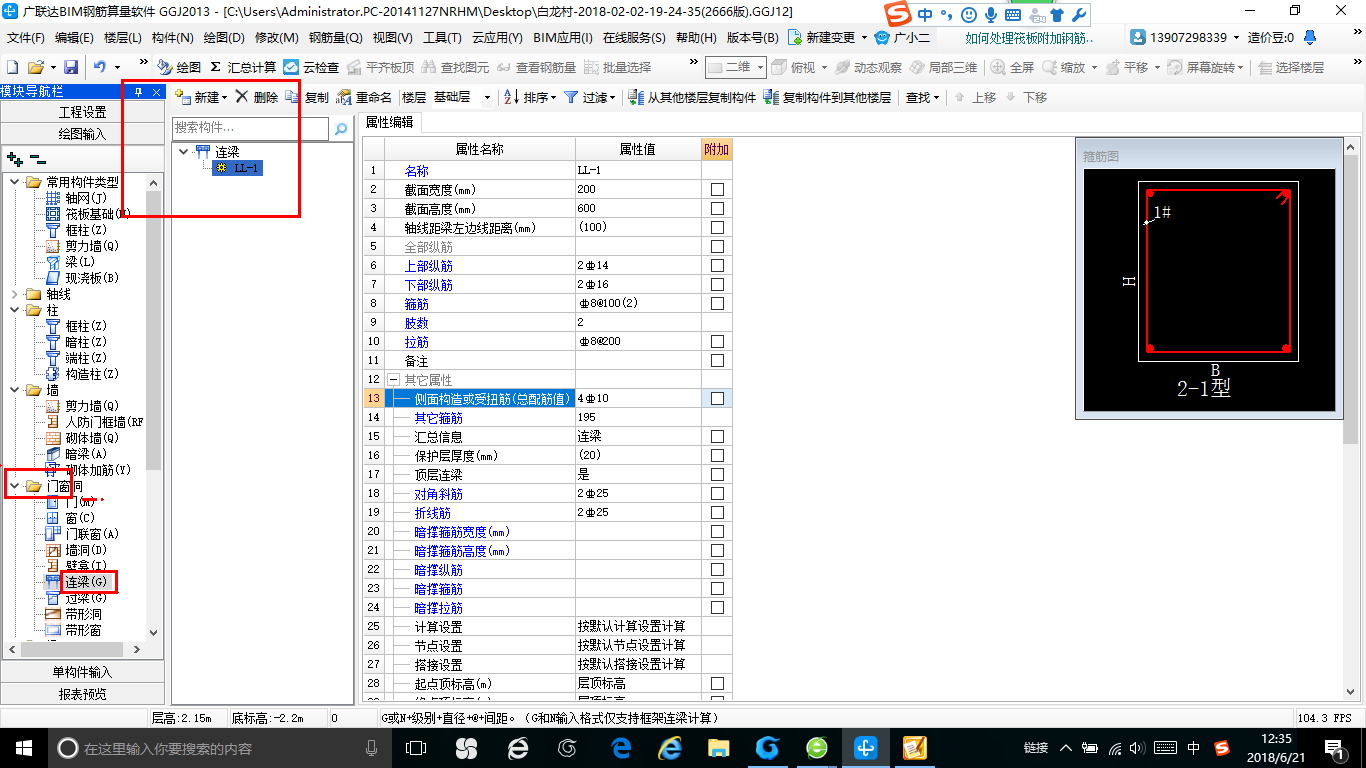Viewport: 1366px width, 768px height.
Task: Collapse the 常用构件类型 folder
Action: click(14, 182)
